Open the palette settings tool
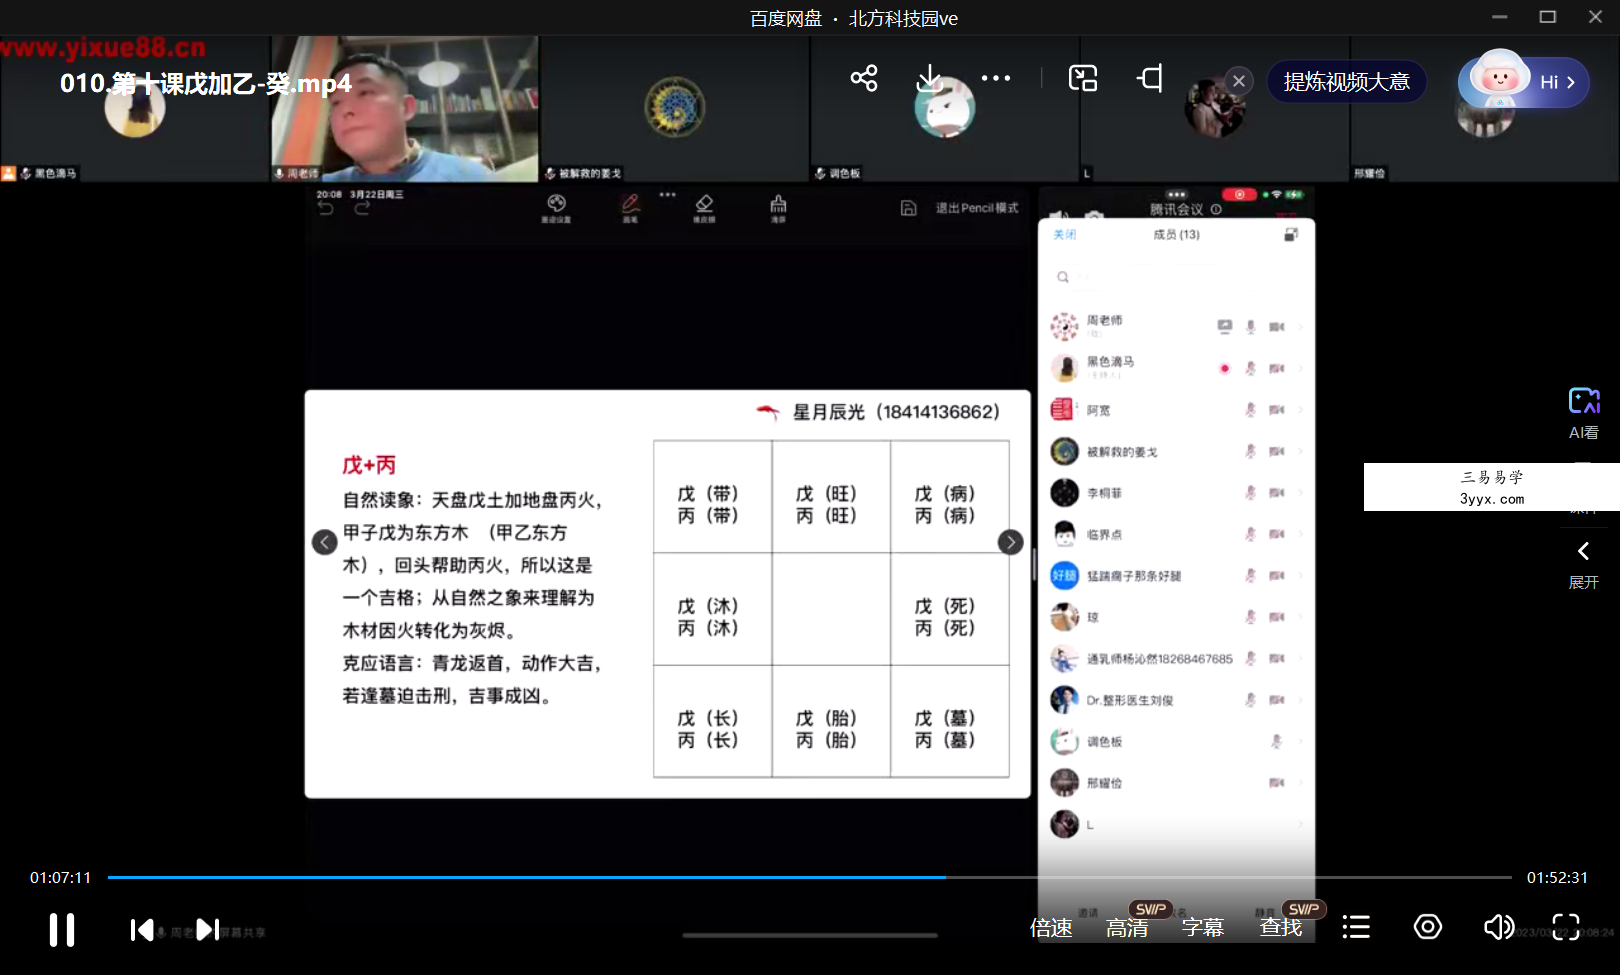The height and width of the screenshot is (975, 1620). [556, 207]
